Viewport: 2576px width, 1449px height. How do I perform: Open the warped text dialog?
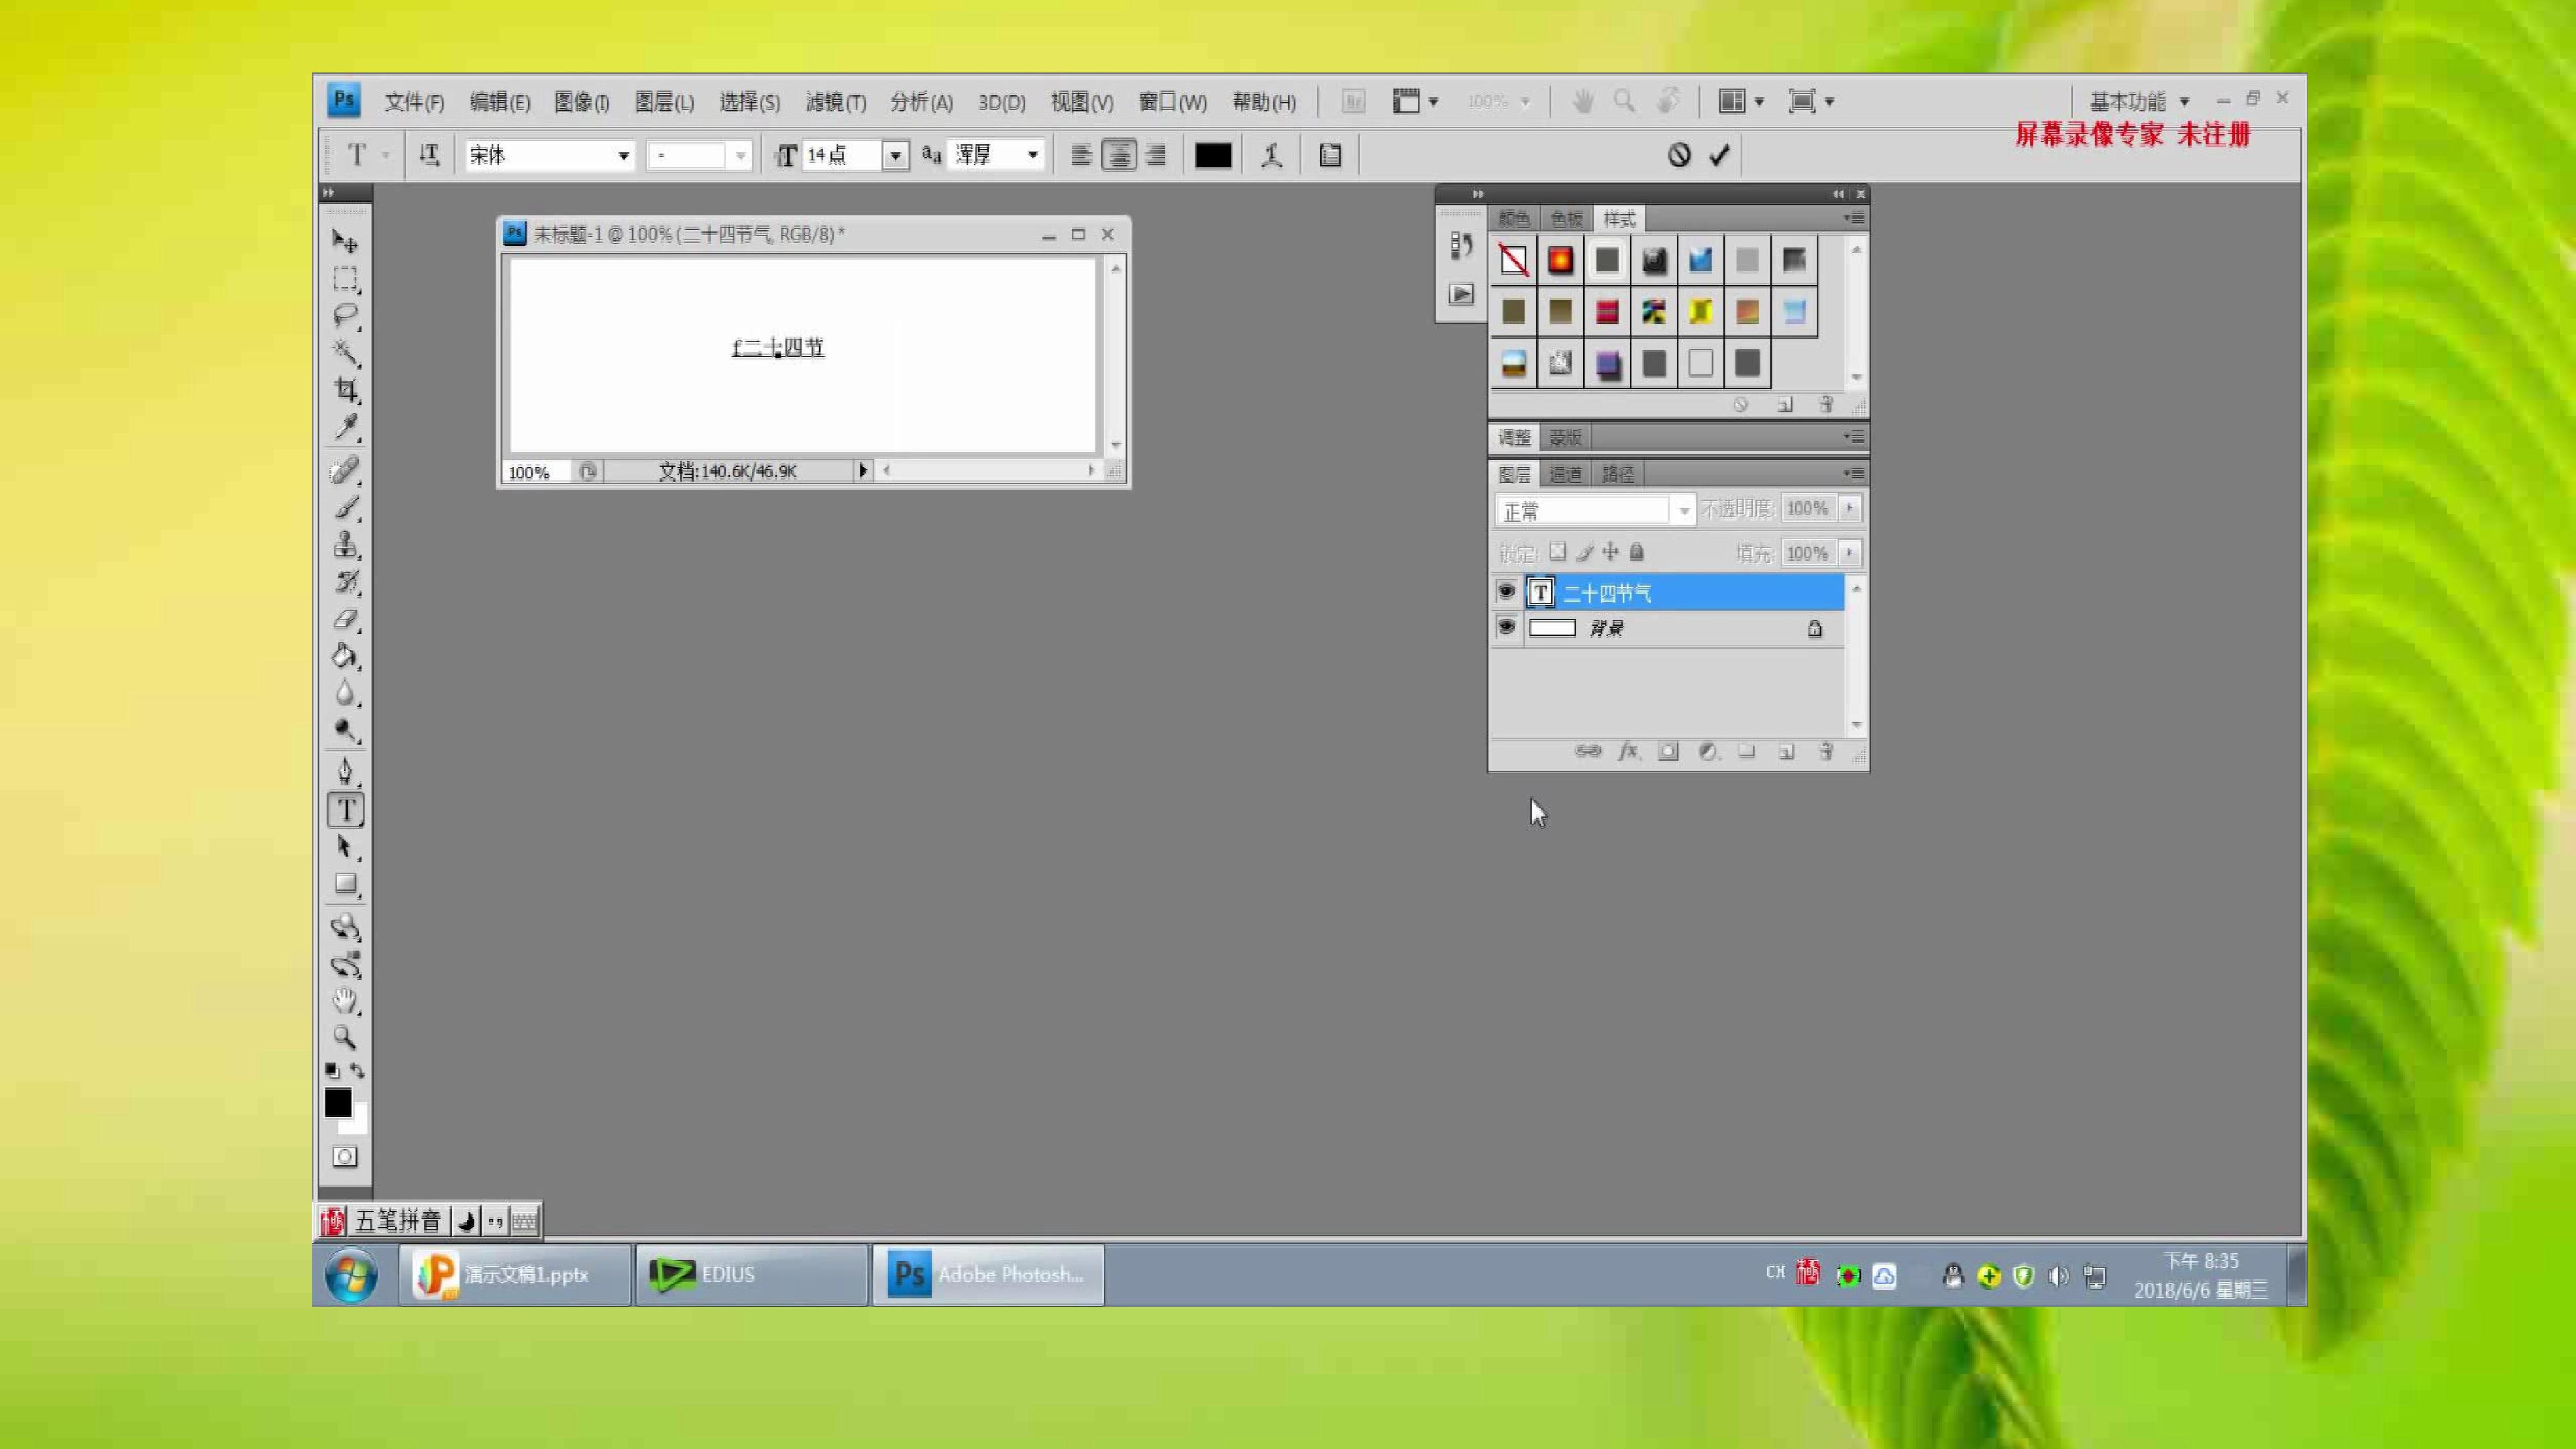[x=1271, y=155]
